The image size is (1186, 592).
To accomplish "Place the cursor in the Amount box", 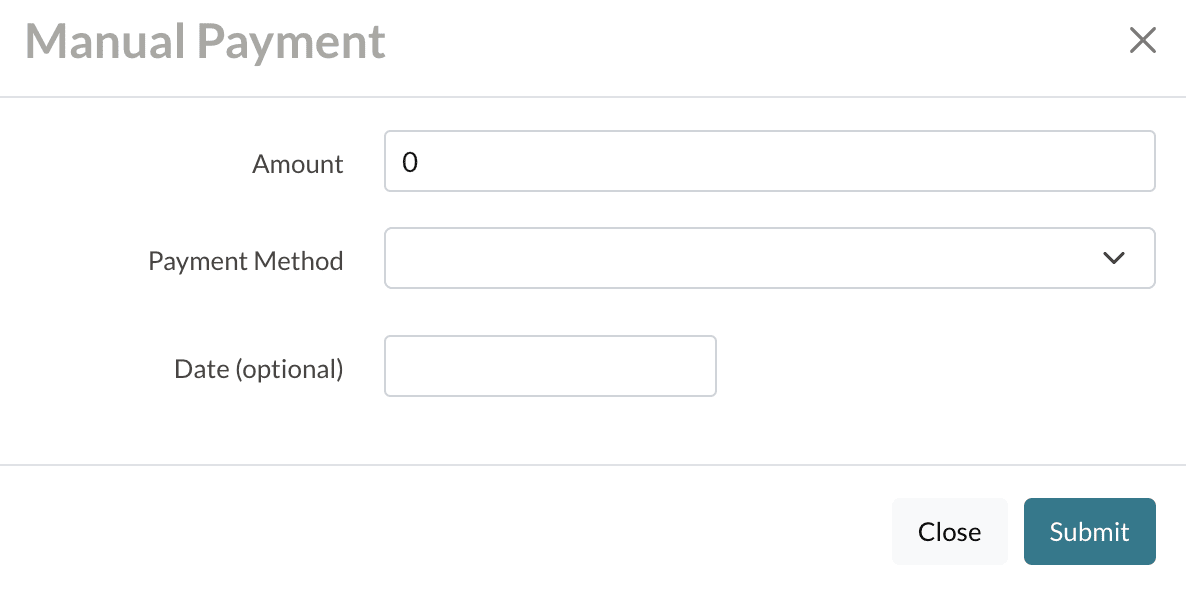I will pyautogui.click(x=769, y=161).
